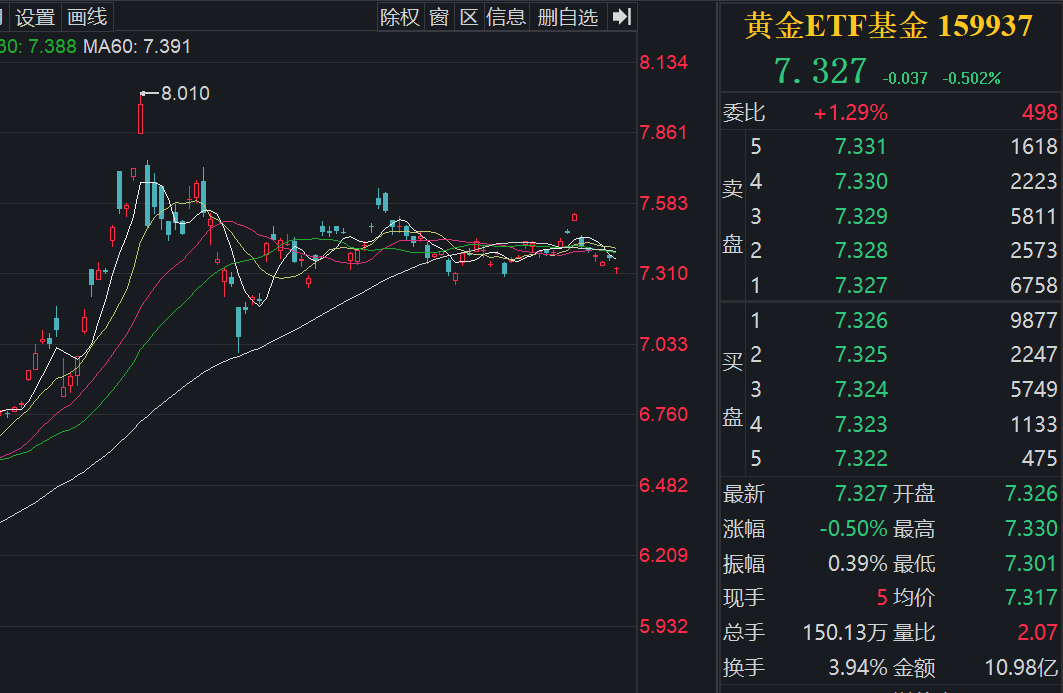Open the 设置 settings menu

point(35,16)
